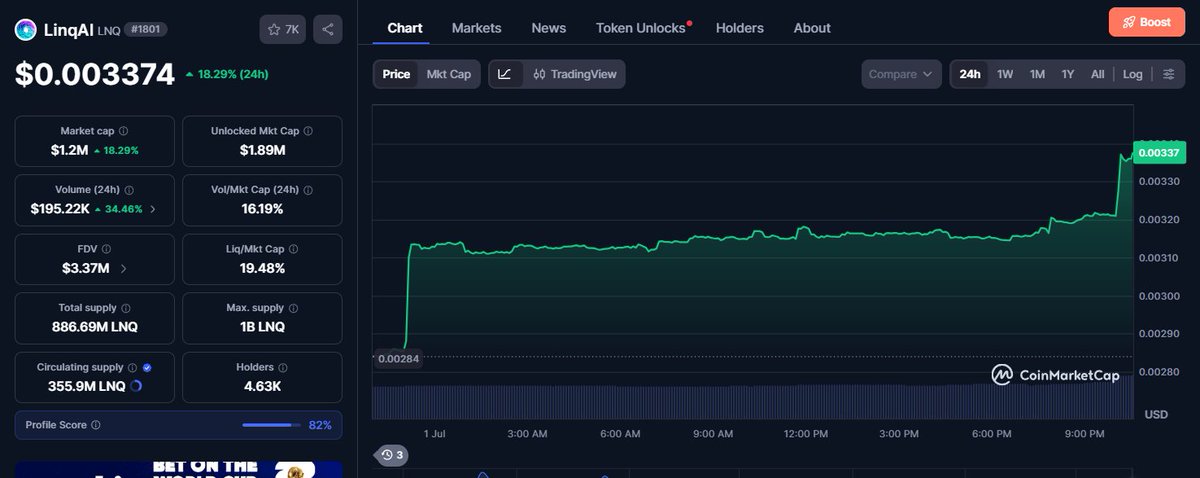Click Total supply info icon
The width and height of the screenshot is (1200, 478).
125,308
